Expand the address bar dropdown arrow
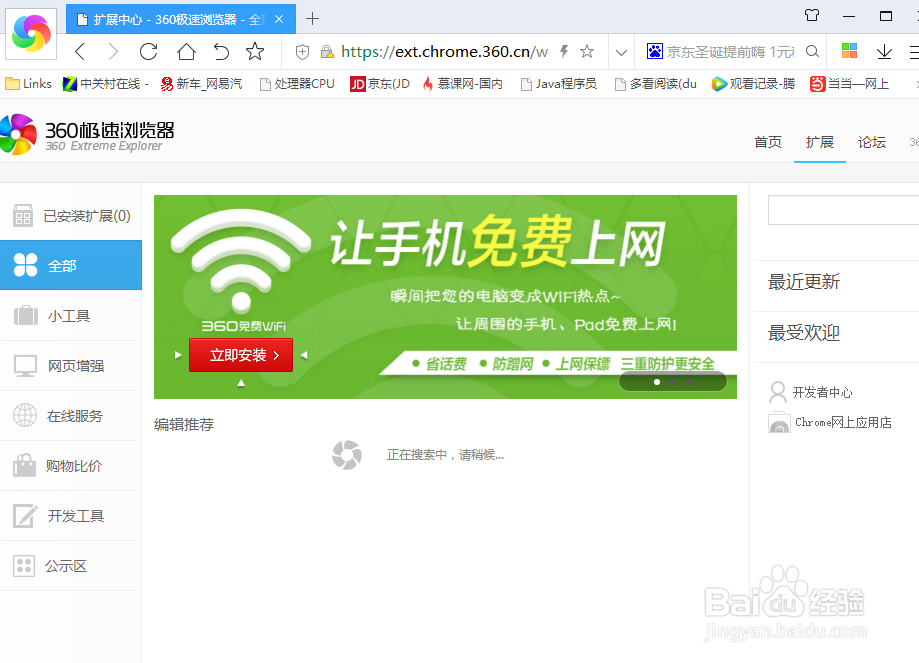 point(621,53)
